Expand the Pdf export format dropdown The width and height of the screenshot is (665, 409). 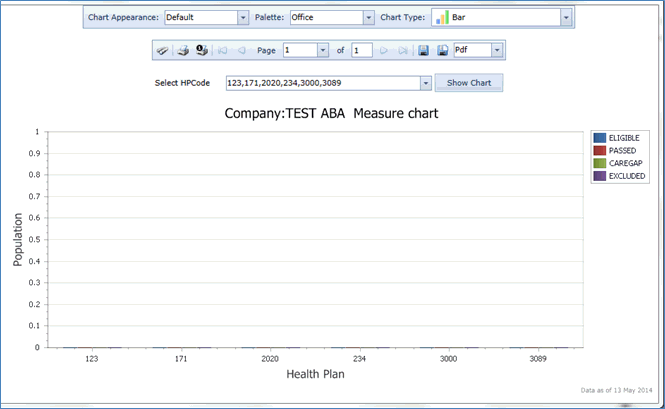tap(497, 50)
